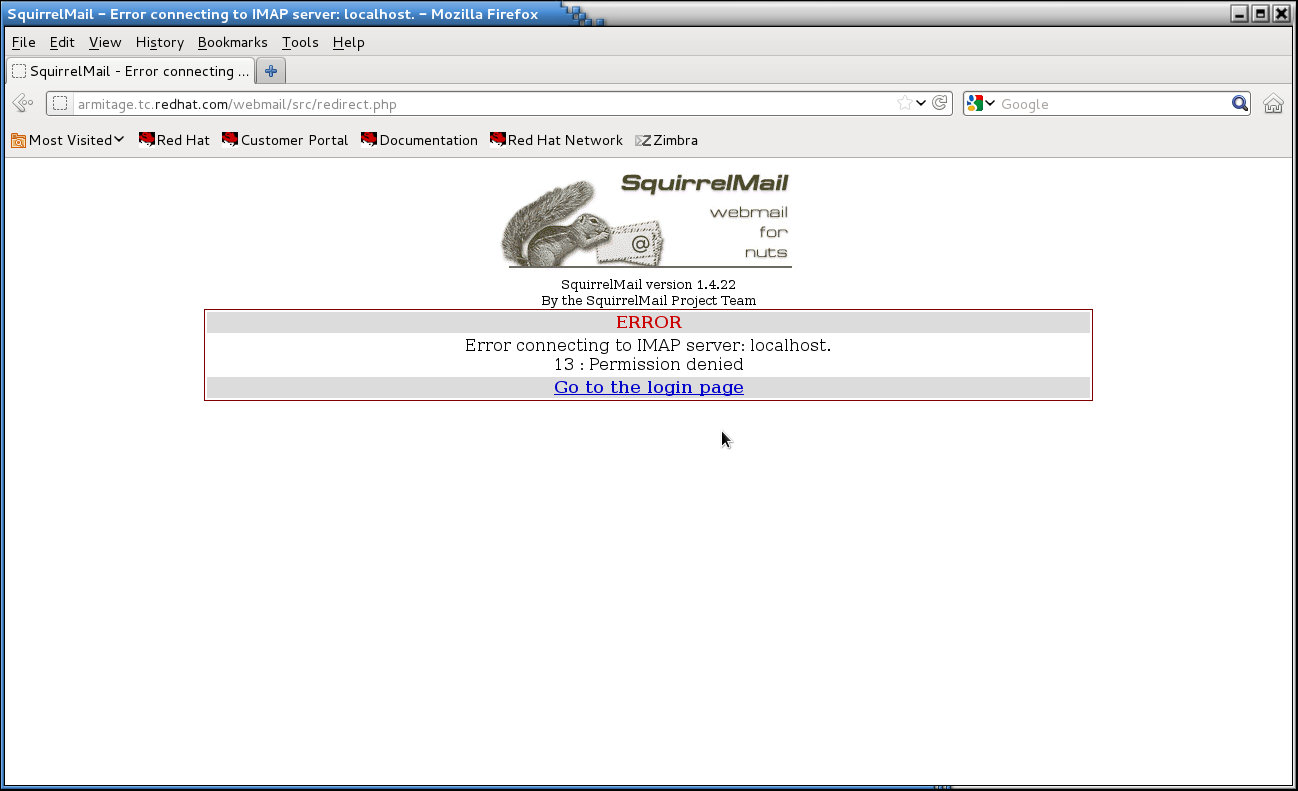Image resolution: width=1298 pixels, height=791 pixels.
Task: Open the History menu
Action: pyautogui.click(x=160, y=42)
